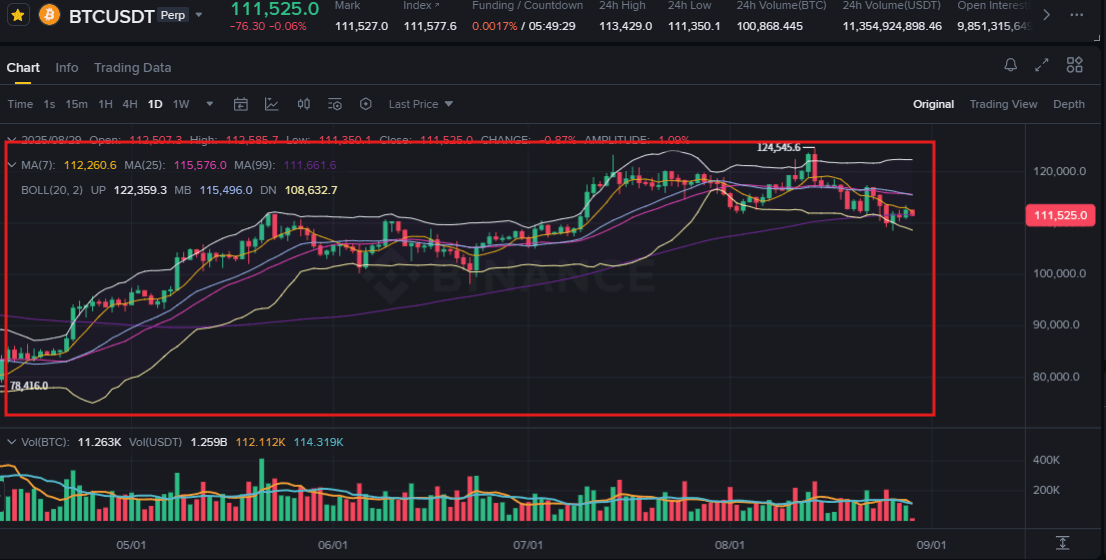Click the BOLL UP value 122,359.3
This screenshot has width=1106, height=560.
140,190
